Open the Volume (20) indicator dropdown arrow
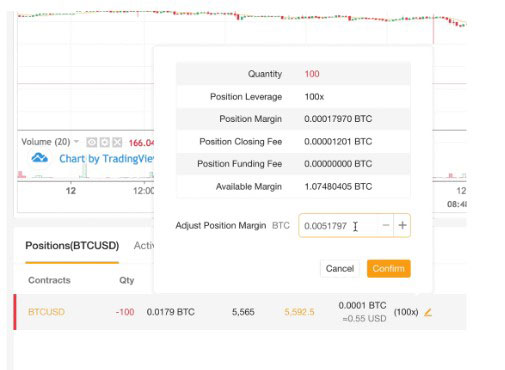 tap(76, 142)
